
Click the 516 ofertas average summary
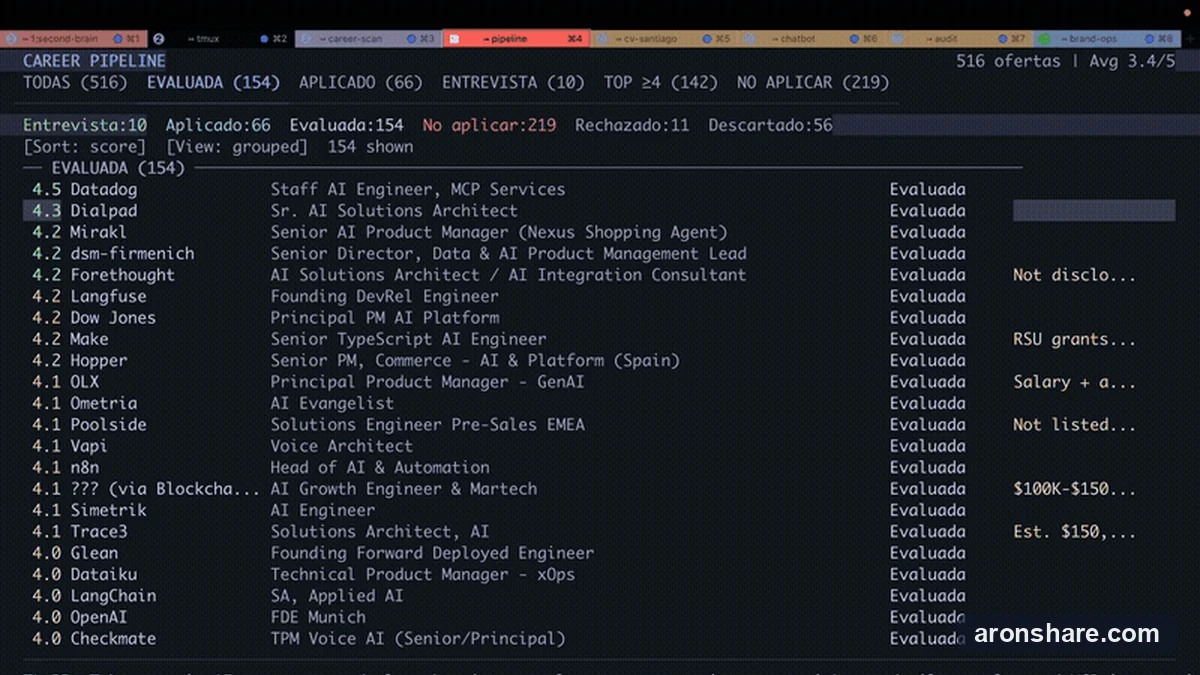[x=1066, y=61]
